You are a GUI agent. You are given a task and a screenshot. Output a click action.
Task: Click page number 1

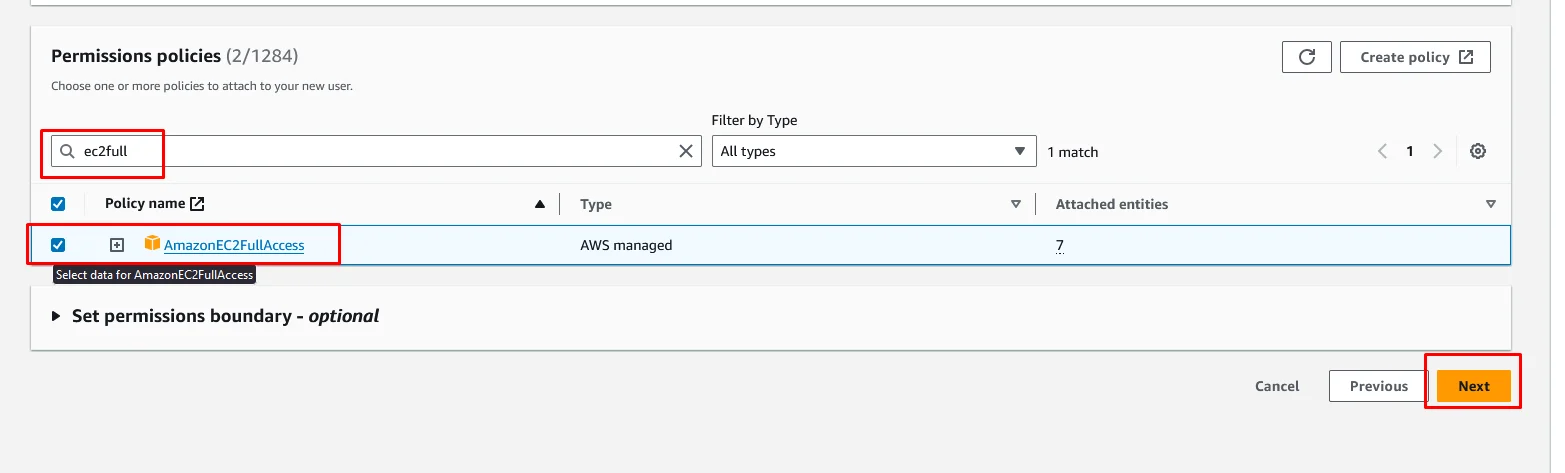pyautogui.click(x=1410, y=151)
